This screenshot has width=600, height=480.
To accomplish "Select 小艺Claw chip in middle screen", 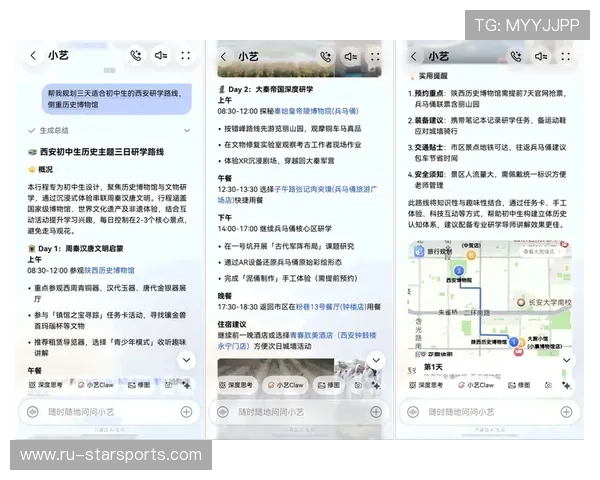I will 286,385.
